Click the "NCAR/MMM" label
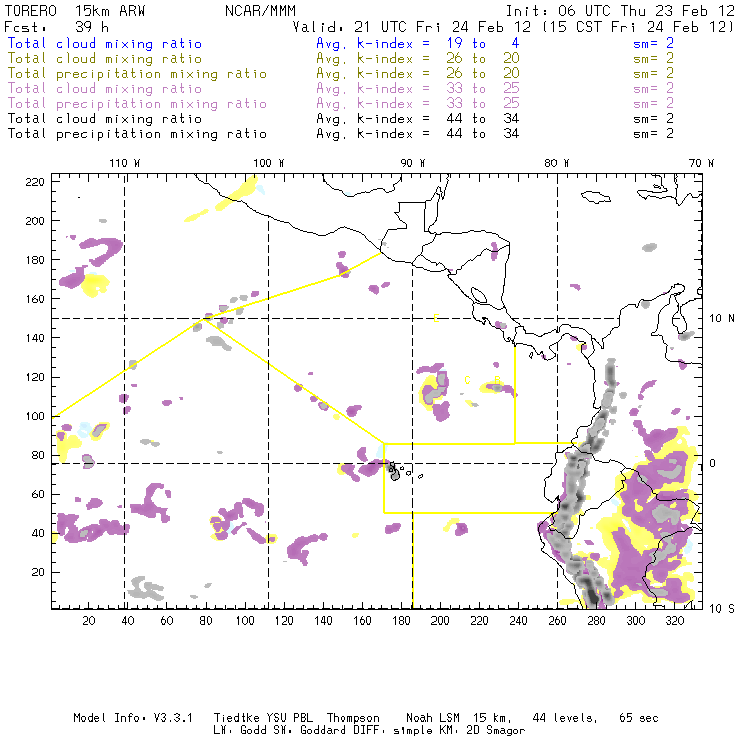740x740 pixels. [x=261, y=11]
